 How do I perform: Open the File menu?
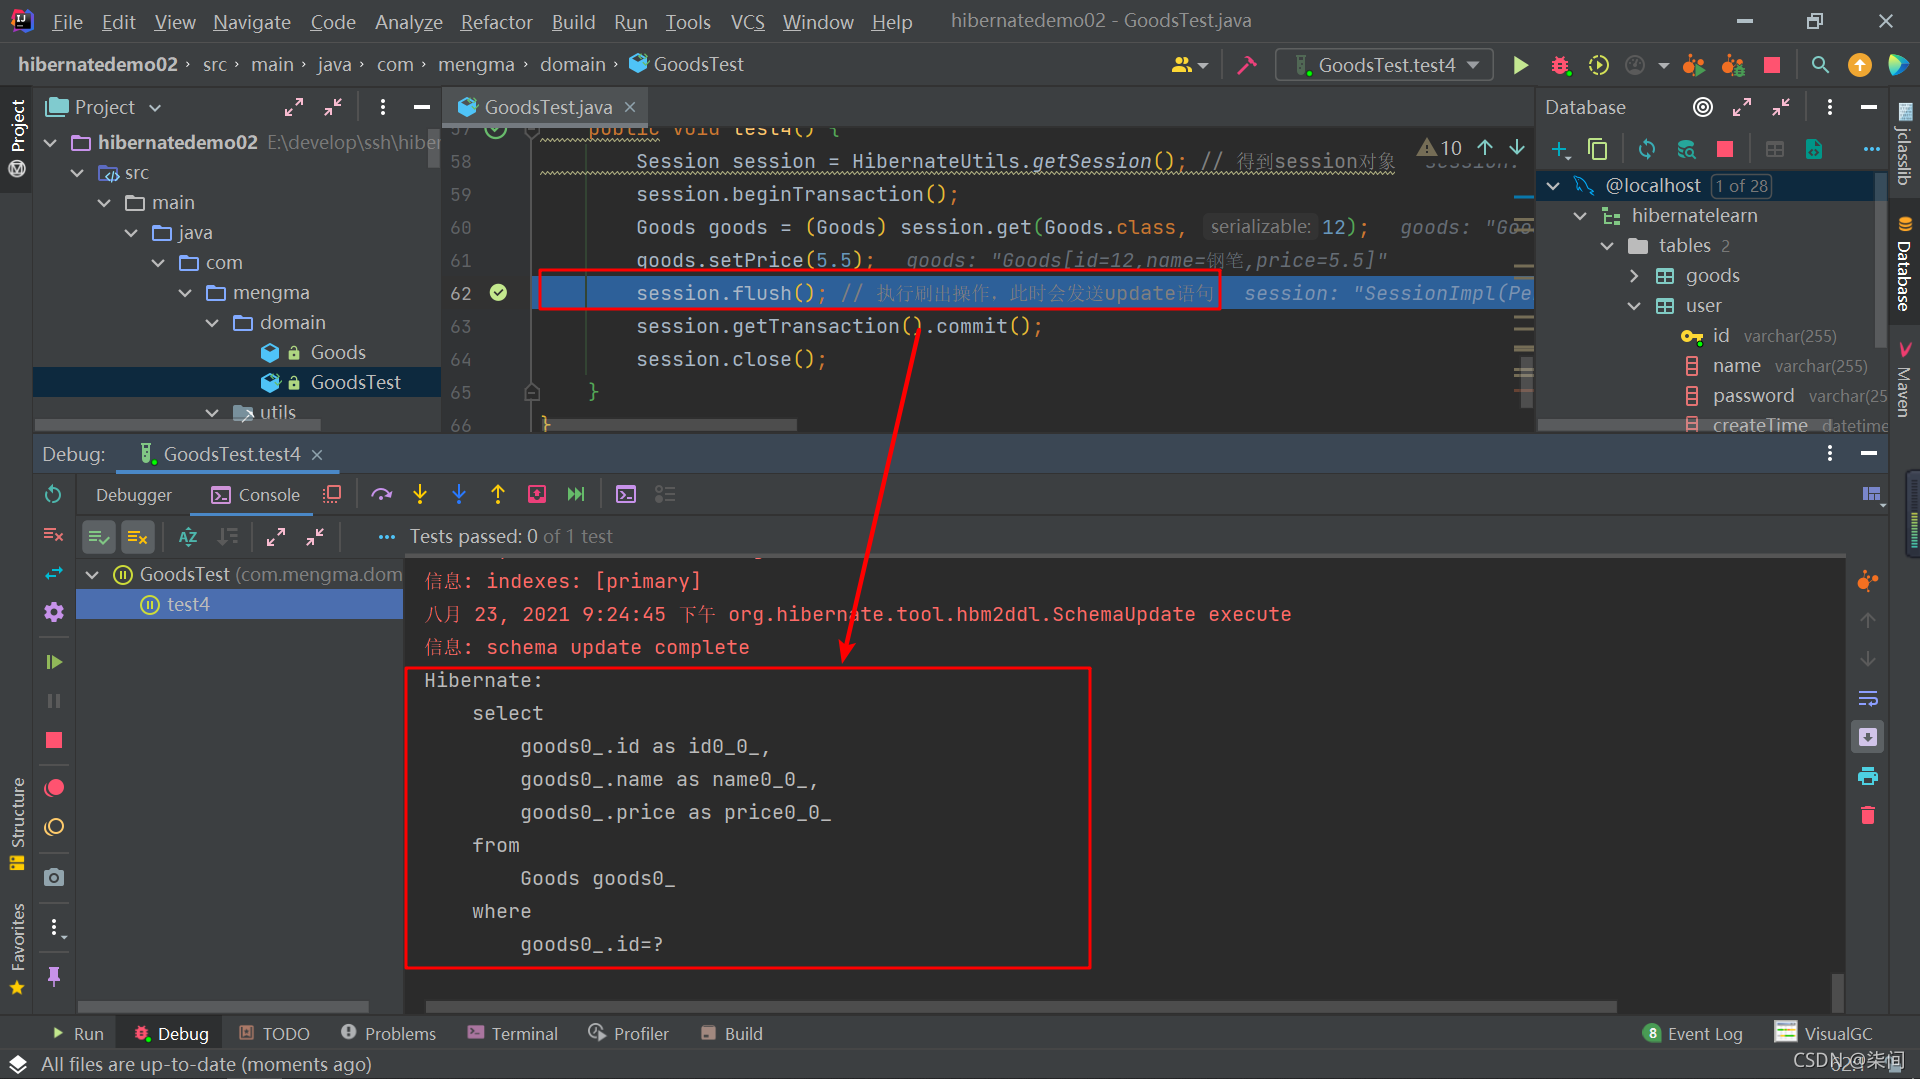[x=67, y=22]
